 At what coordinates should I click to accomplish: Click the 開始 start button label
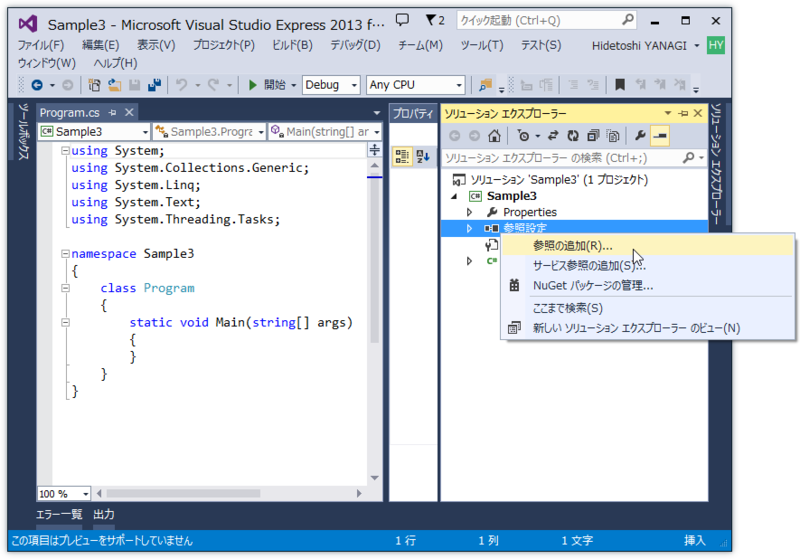click(275, 85)
